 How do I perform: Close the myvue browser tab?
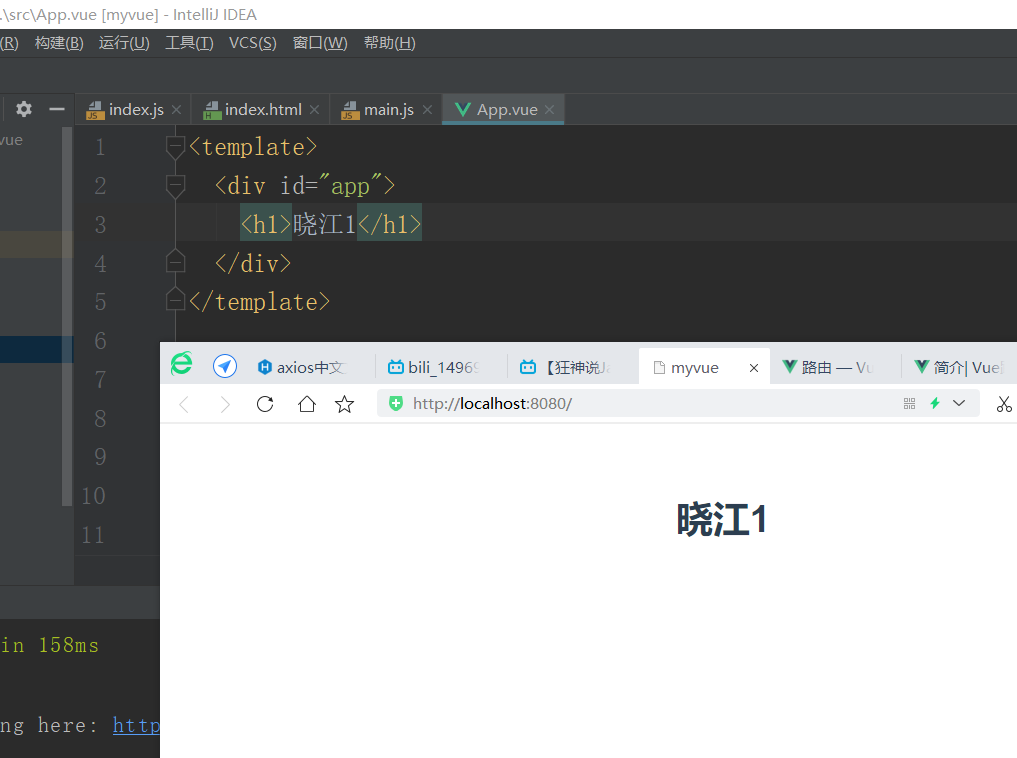tap(754, 368)
